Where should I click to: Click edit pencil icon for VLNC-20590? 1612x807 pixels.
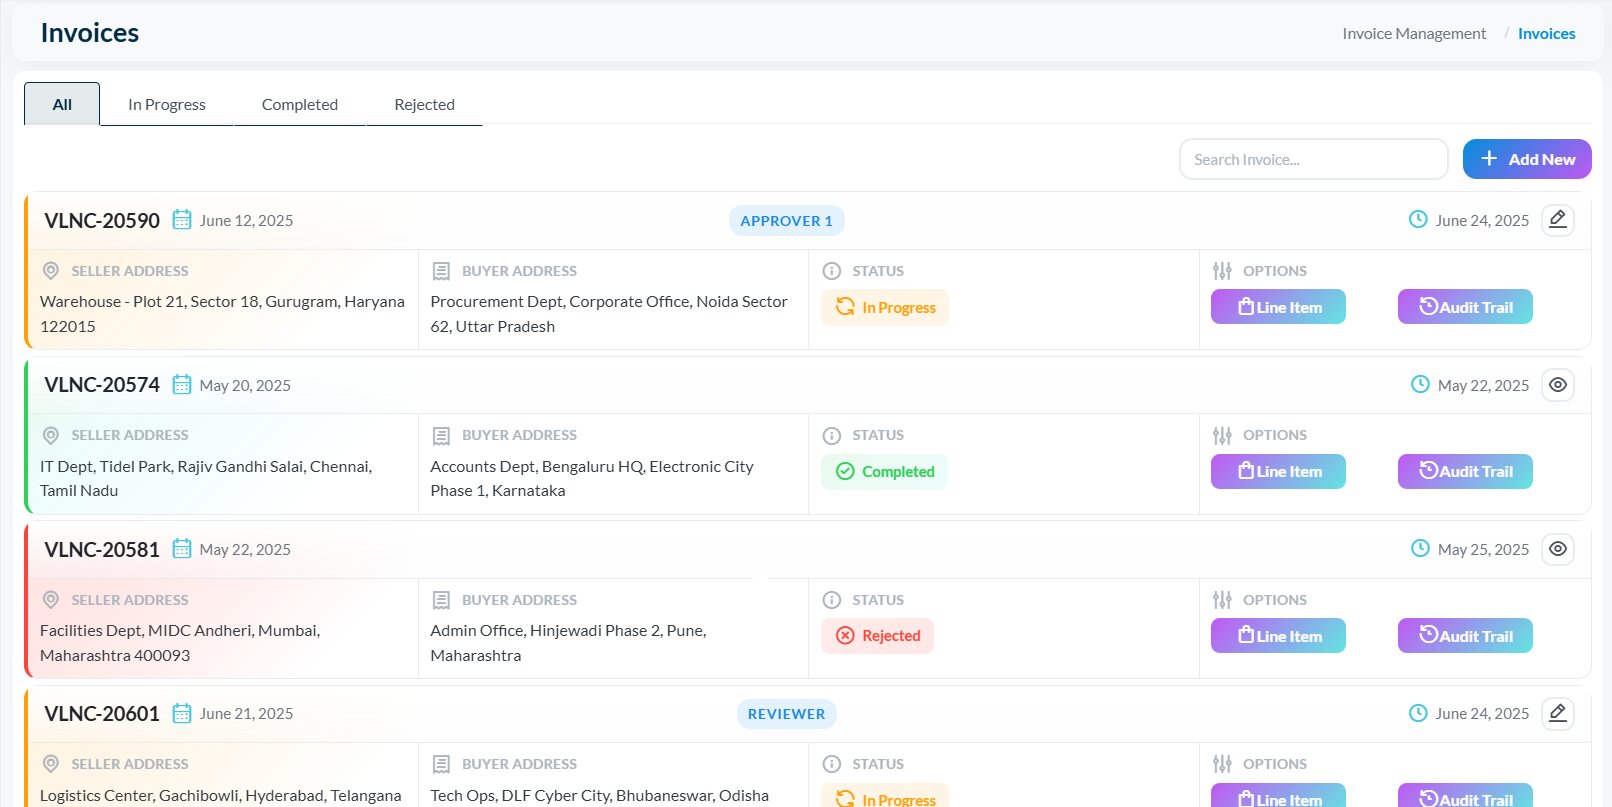click(x=1557, y=220)
